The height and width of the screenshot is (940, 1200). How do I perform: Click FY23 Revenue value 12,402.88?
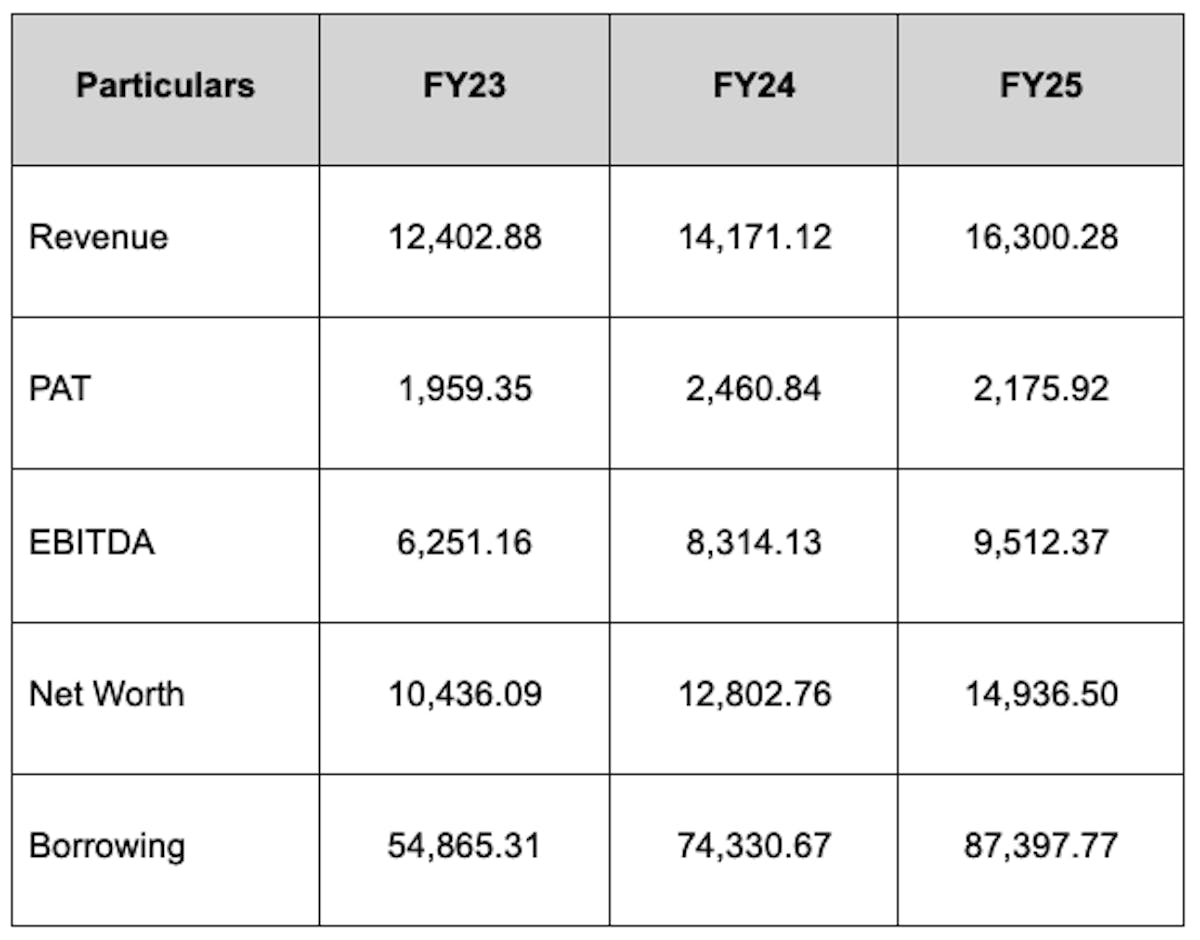coord(465,238)
